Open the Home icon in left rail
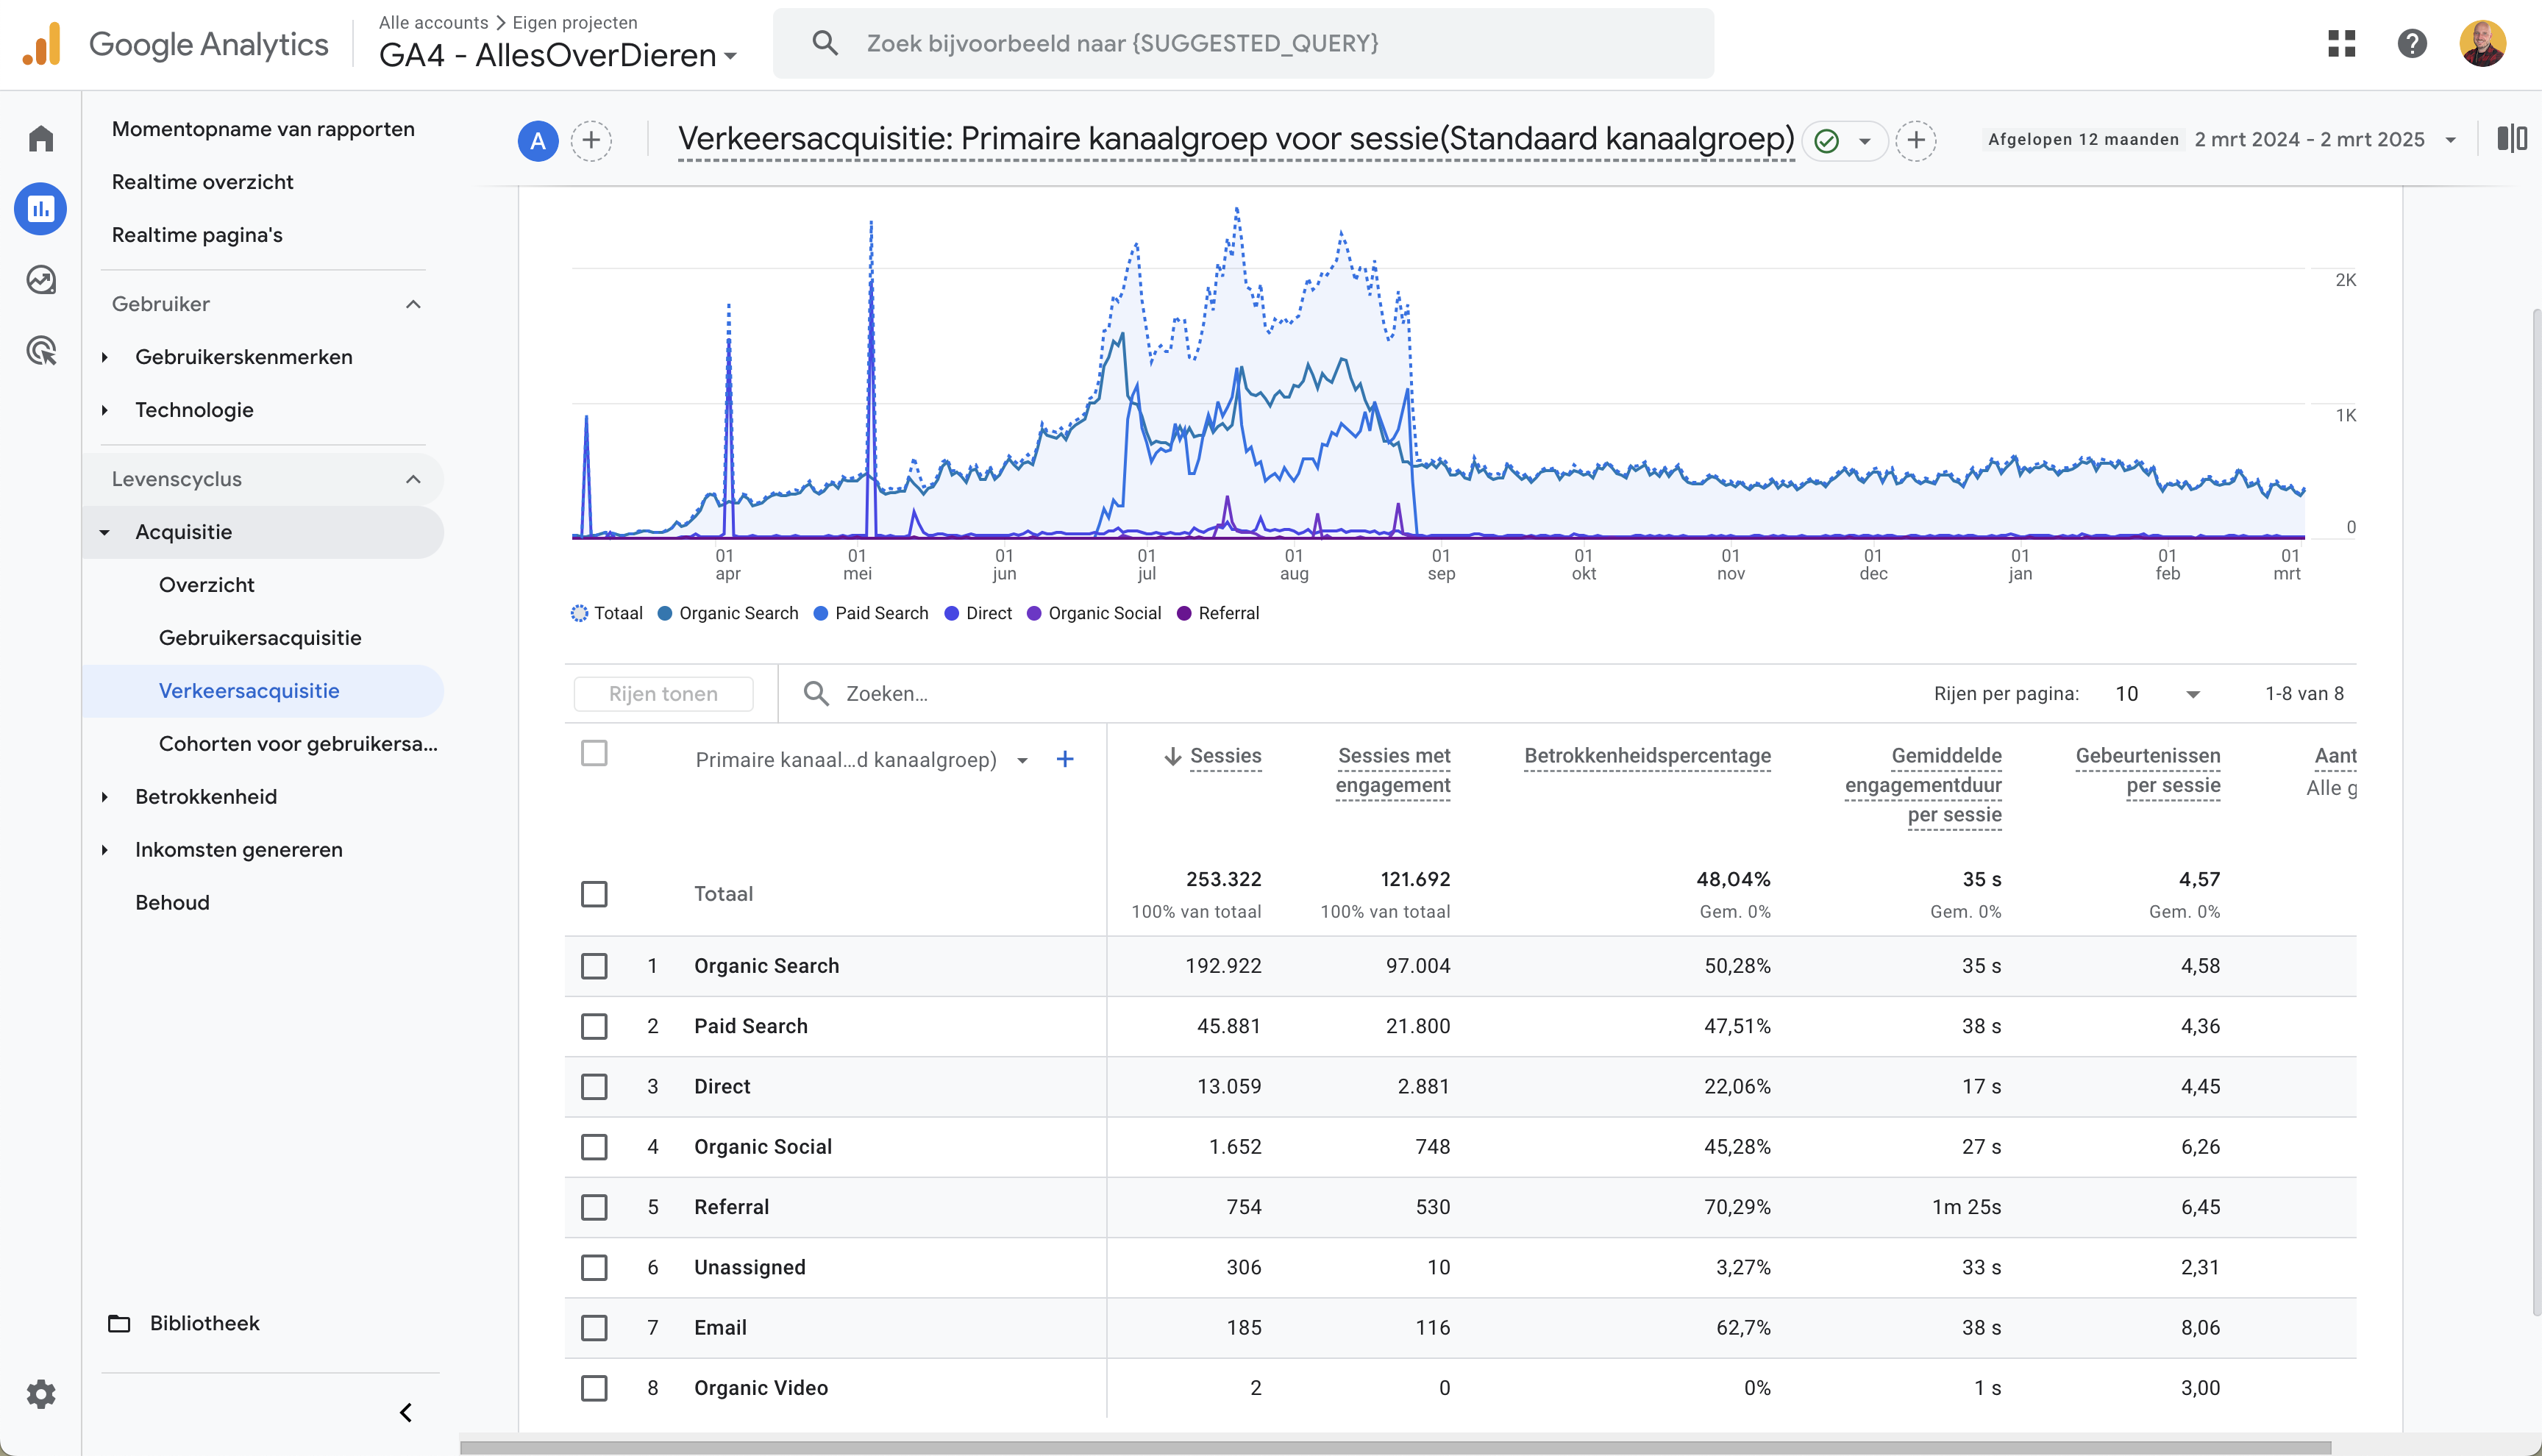The height and width of the screenshot is (1456, 2542). coord(41,138)
